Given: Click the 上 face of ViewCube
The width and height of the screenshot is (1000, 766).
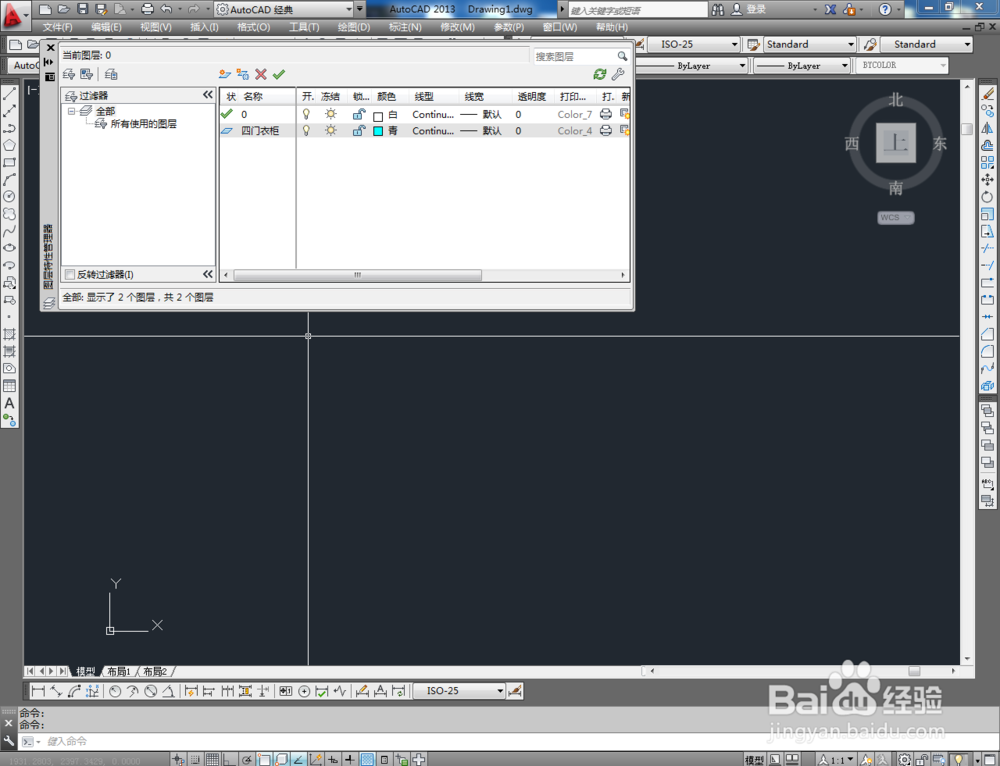Looking at the screenshot, I should pos(895,143).
